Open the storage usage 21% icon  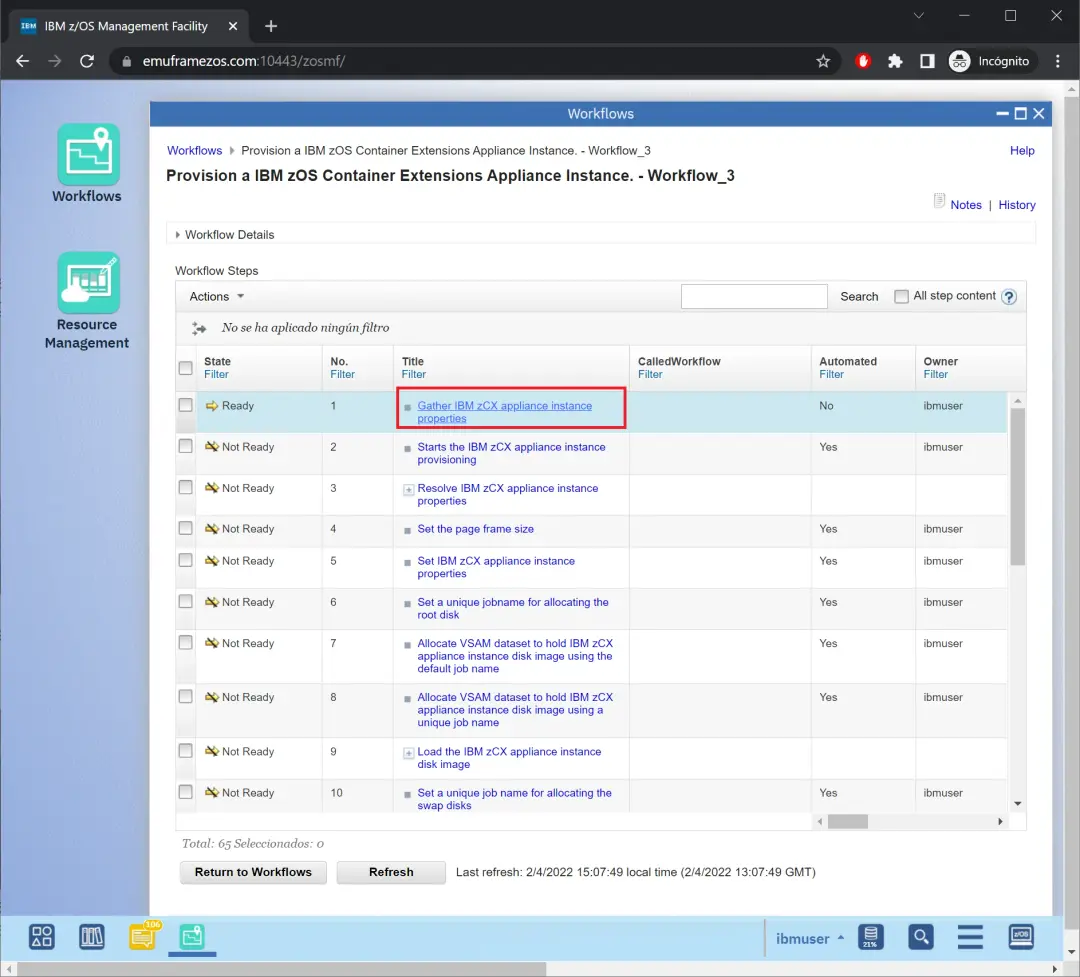(x=871, y=937)
